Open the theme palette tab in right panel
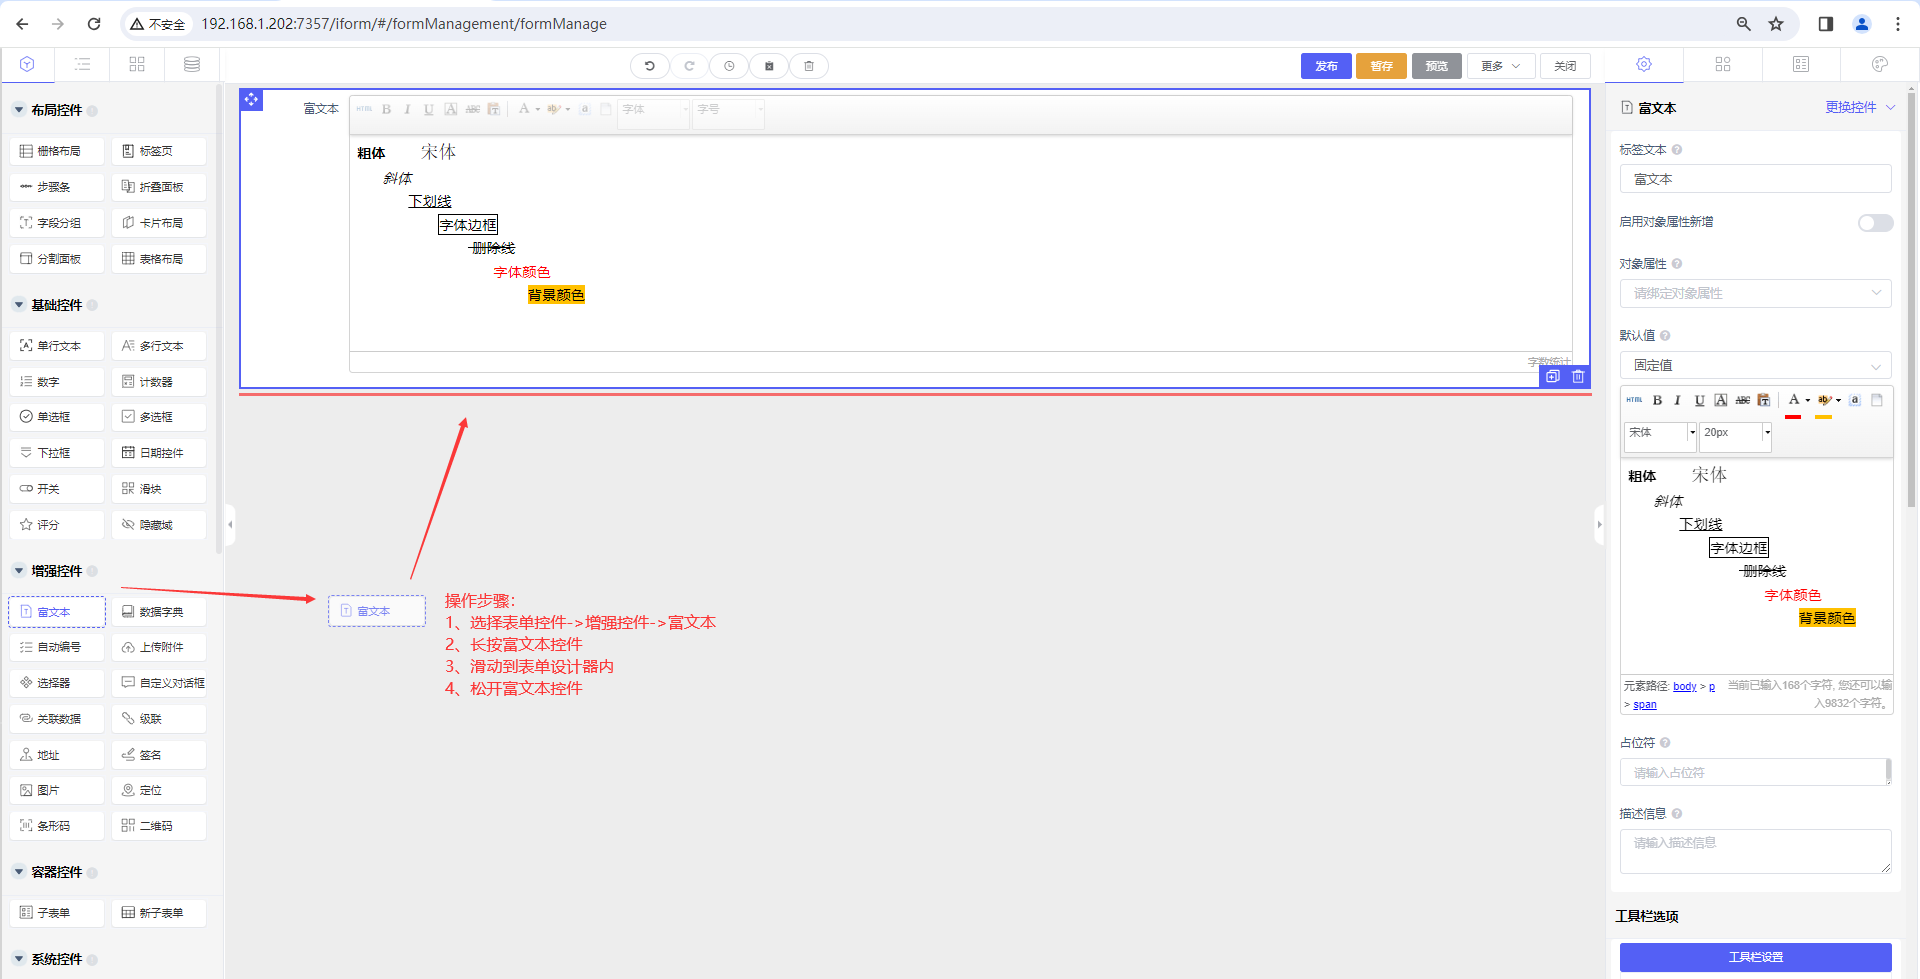Screen dimensions: 1920x979 click(x=1879, y=65)
